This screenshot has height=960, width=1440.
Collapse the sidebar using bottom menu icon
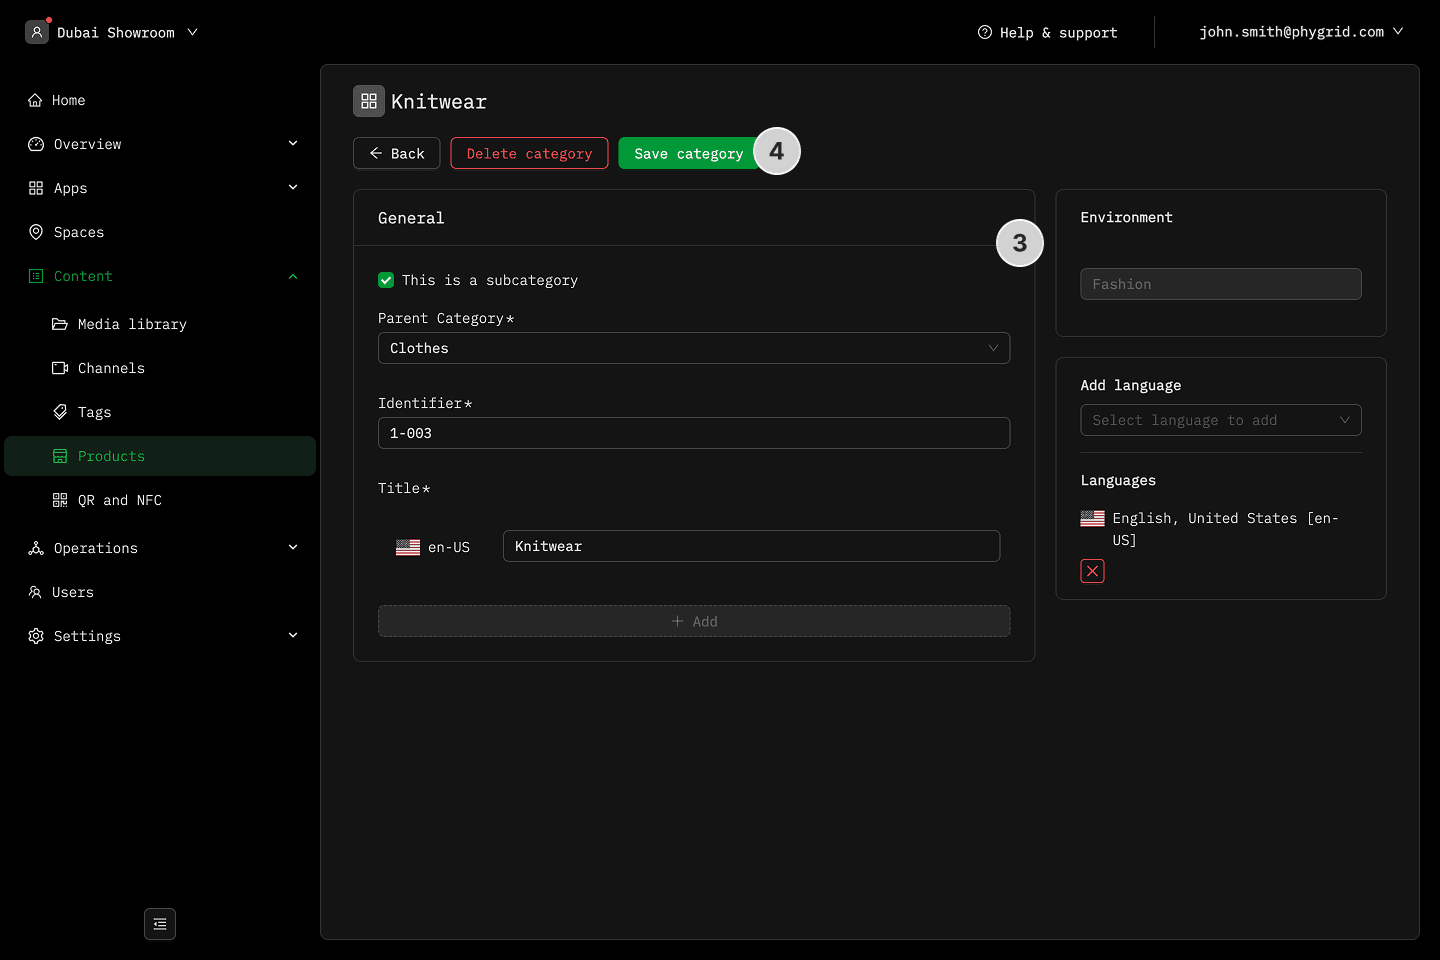pyautogui.click(x=160, y=924)
